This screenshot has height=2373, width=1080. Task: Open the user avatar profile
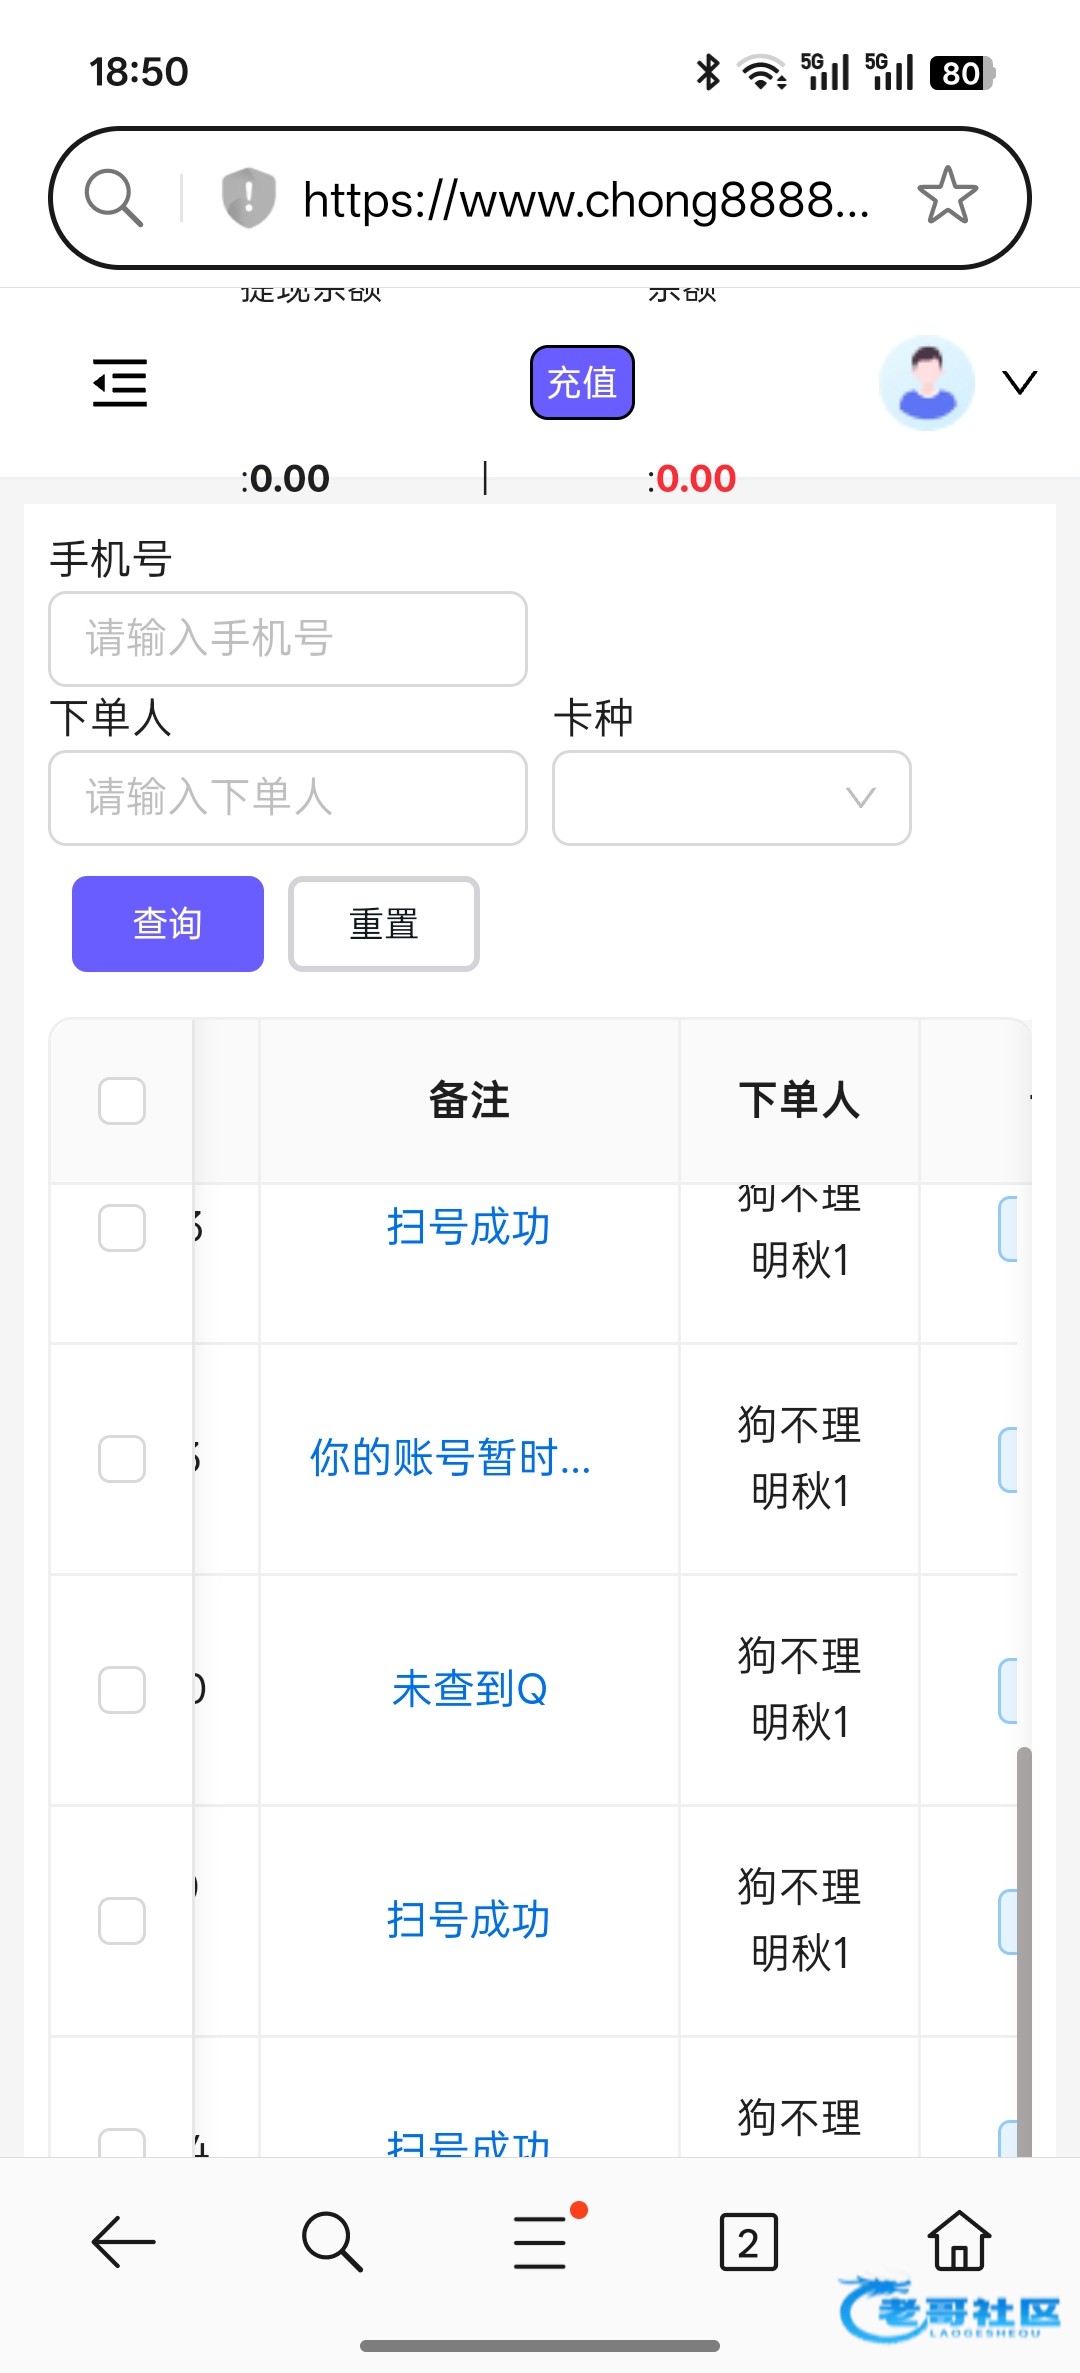click(x=927, y=383)
